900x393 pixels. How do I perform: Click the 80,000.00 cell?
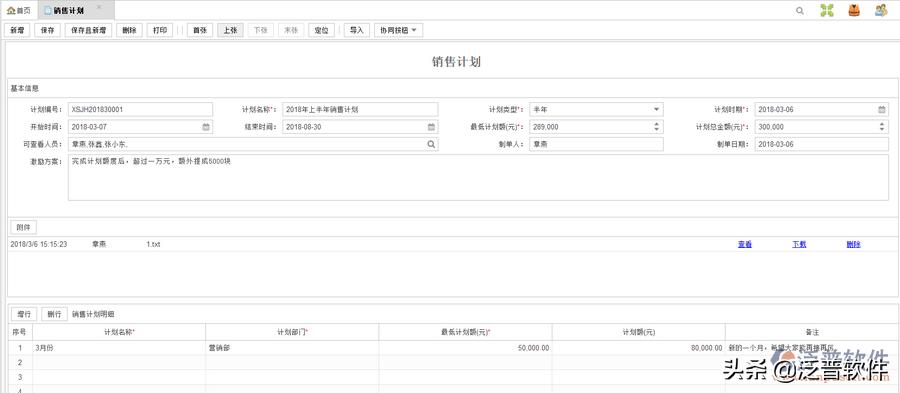(639, 348)
